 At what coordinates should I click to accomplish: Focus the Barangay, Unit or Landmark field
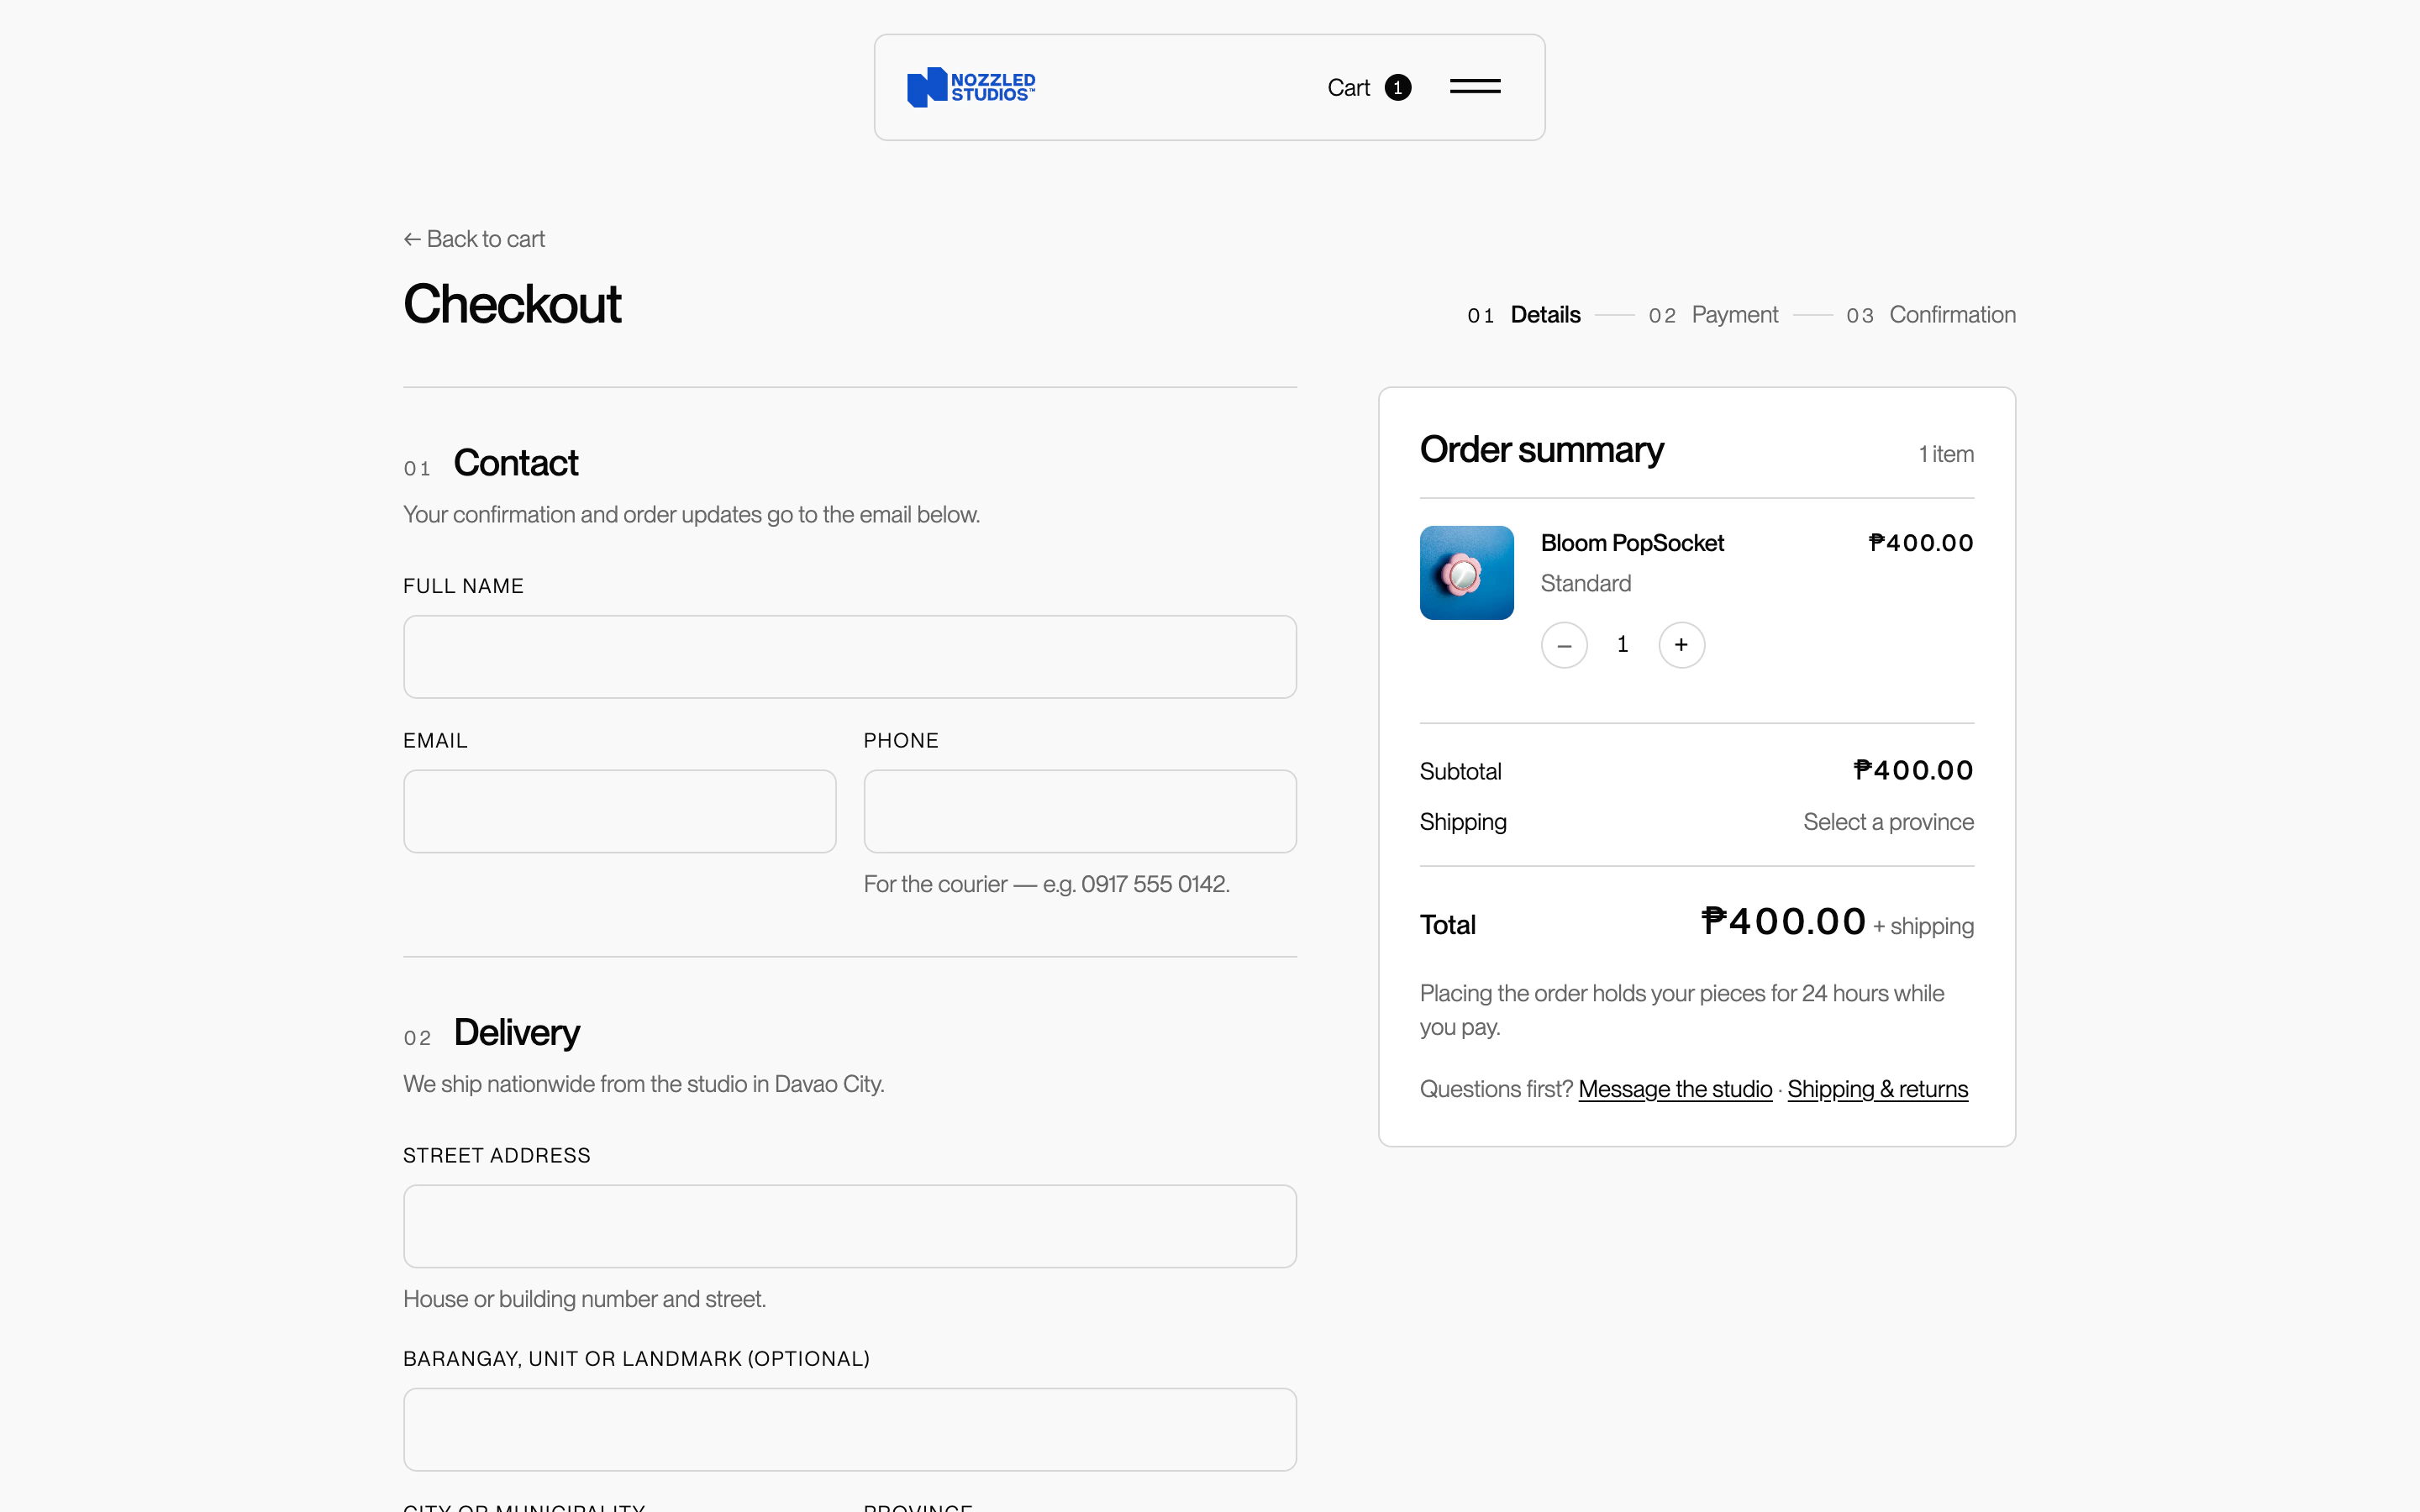(x=850, y=1429)
